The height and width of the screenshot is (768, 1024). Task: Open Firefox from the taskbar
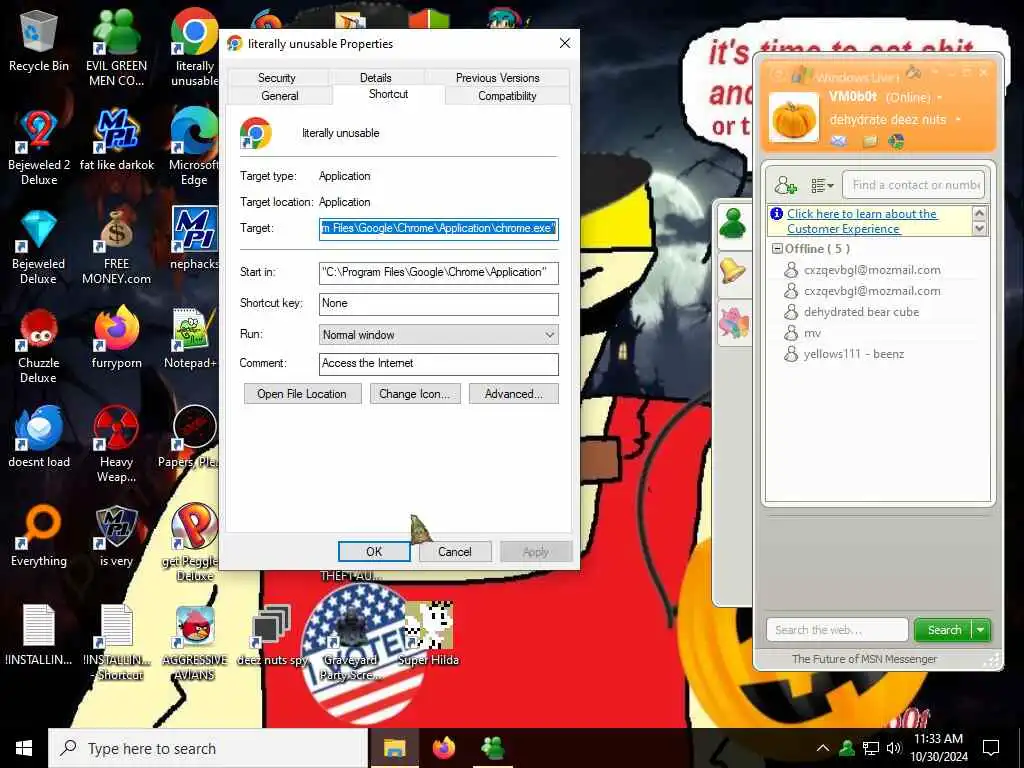[x=443, y=748]
